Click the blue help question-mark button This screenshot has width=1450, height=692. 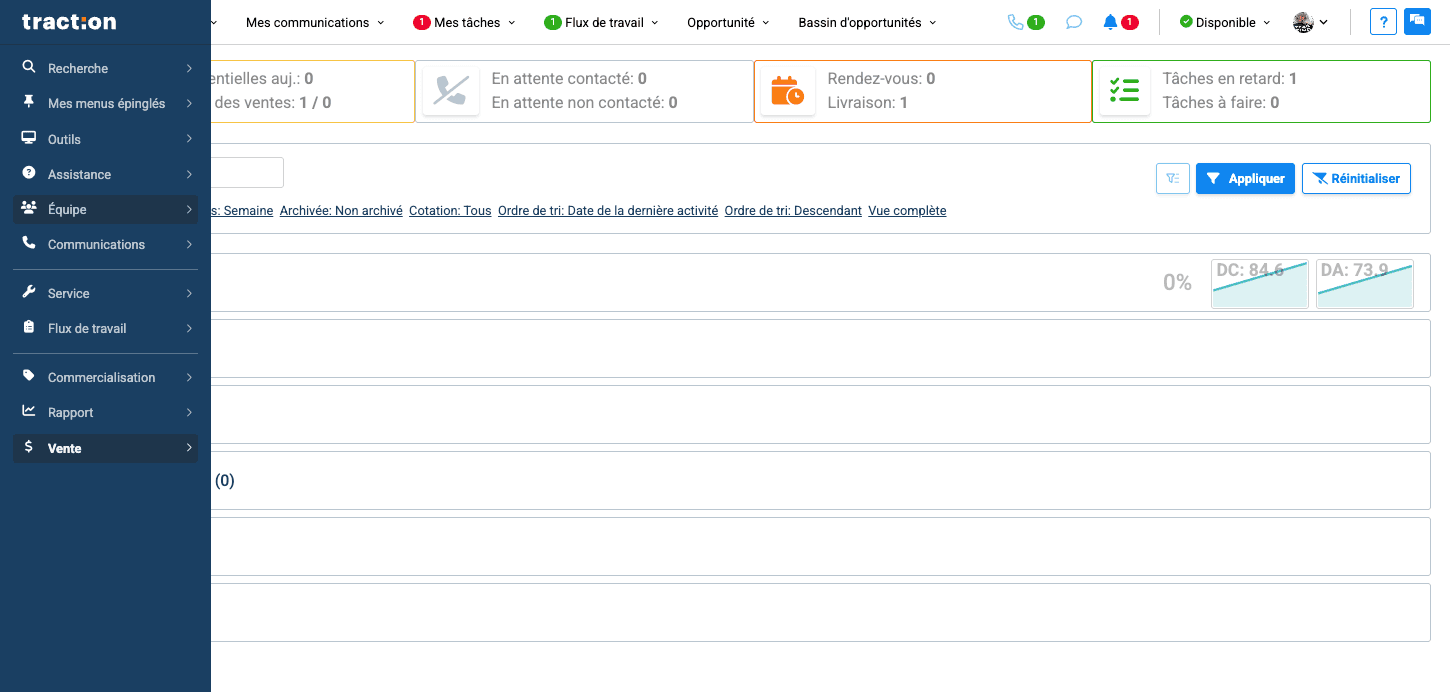click(x=1383, y=22)
